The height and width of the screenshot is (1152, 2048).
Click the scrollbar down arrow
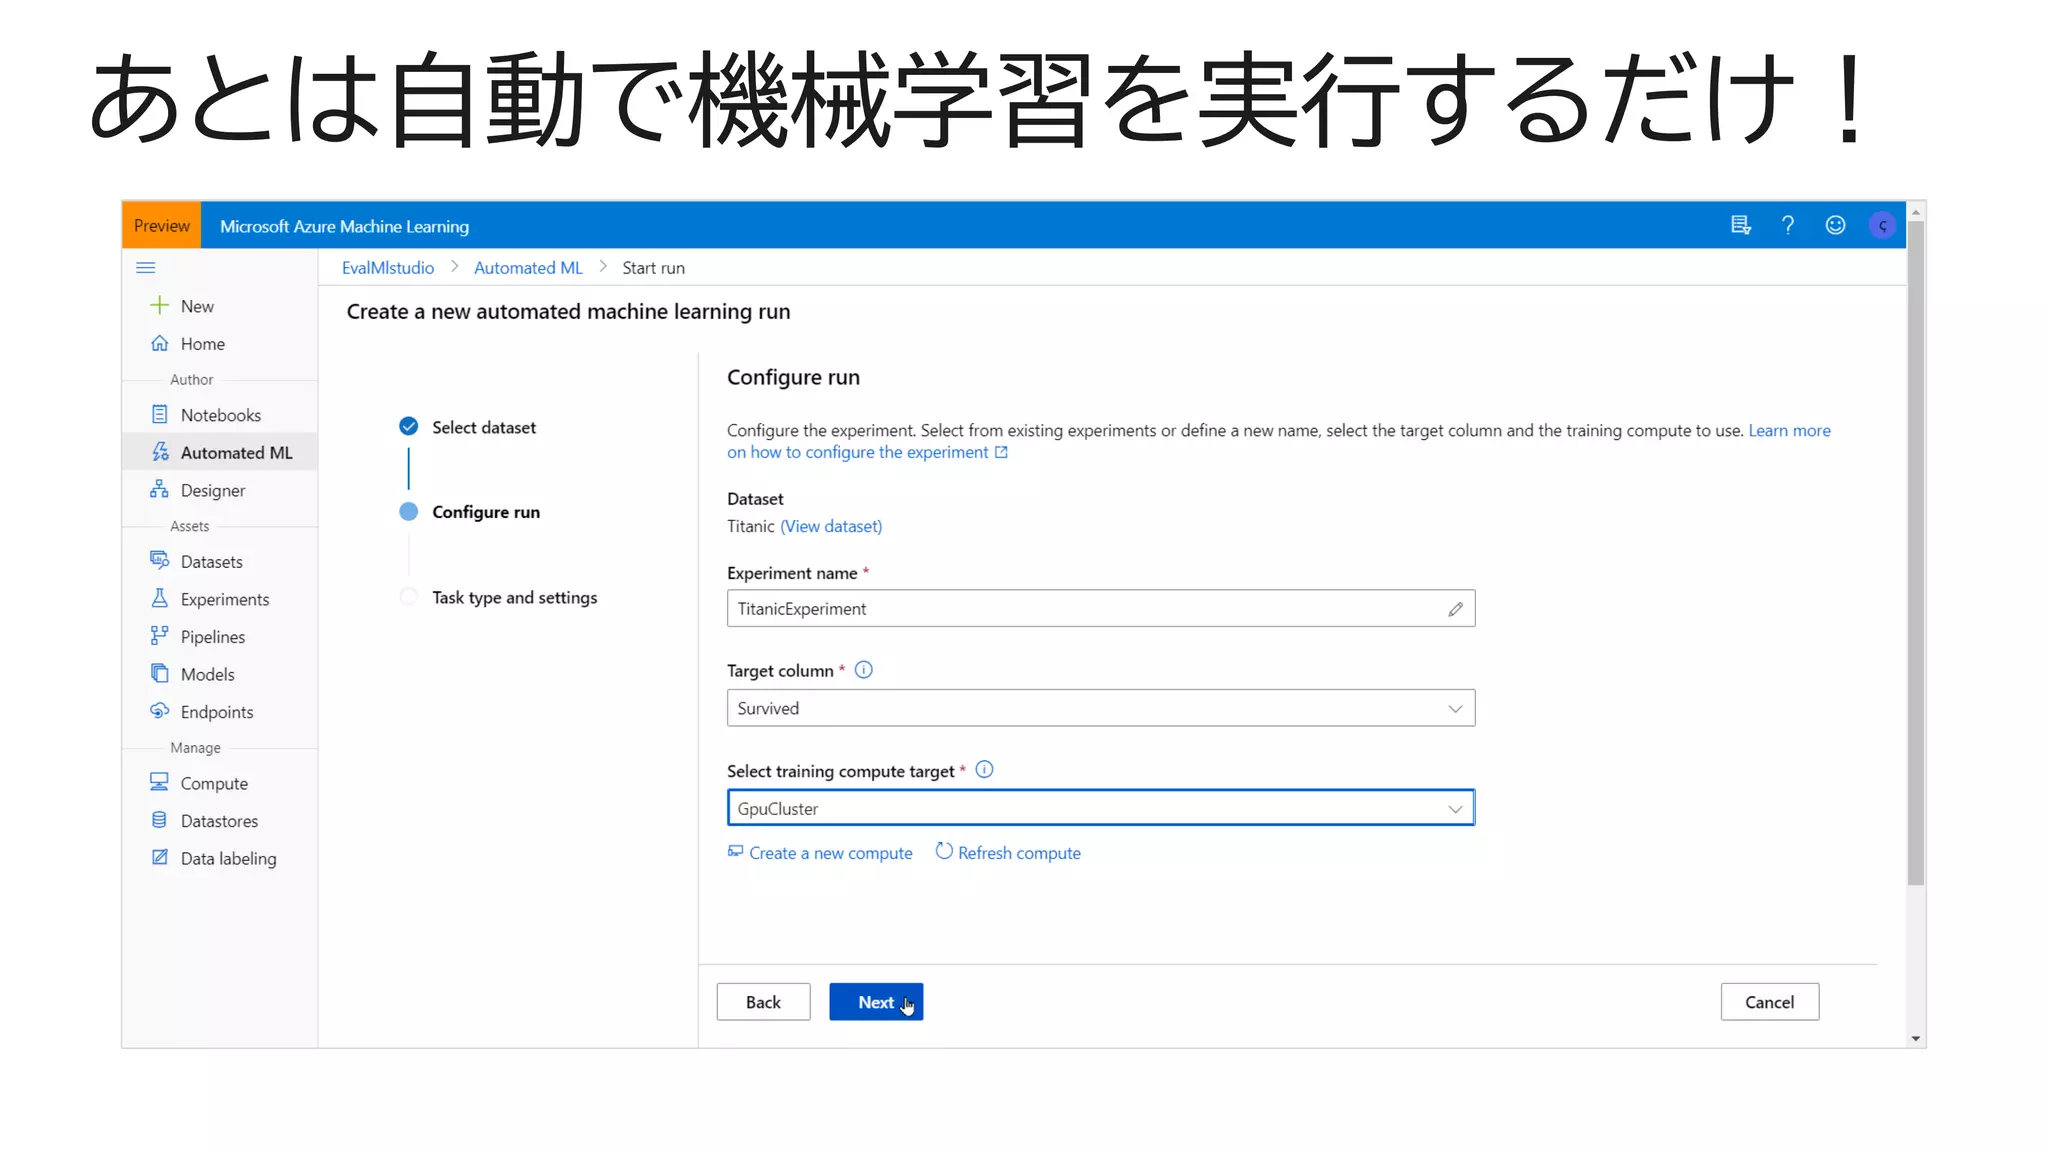pyautogui.click(x=1915, y=1038)
